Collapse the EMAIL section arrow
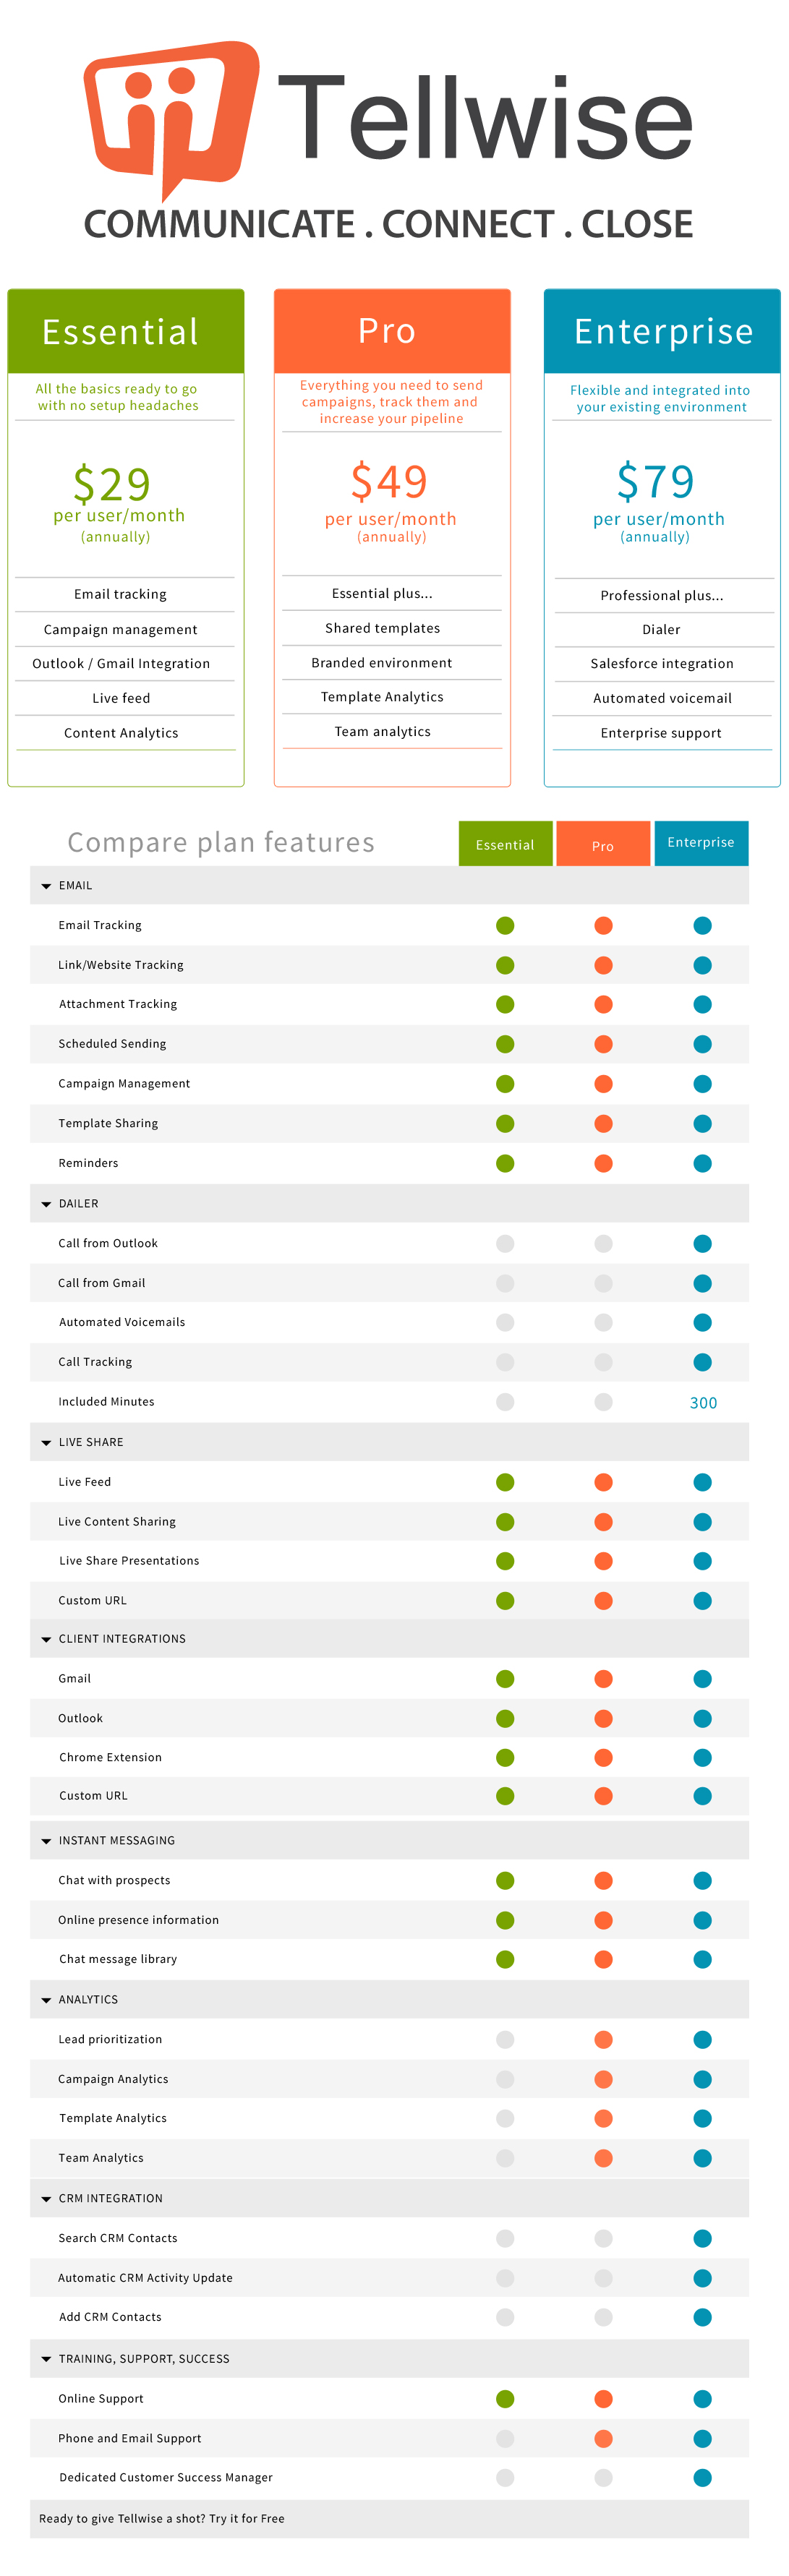Image resolution: width=789 pixels, height=2576 pixels. pos(46,886)
